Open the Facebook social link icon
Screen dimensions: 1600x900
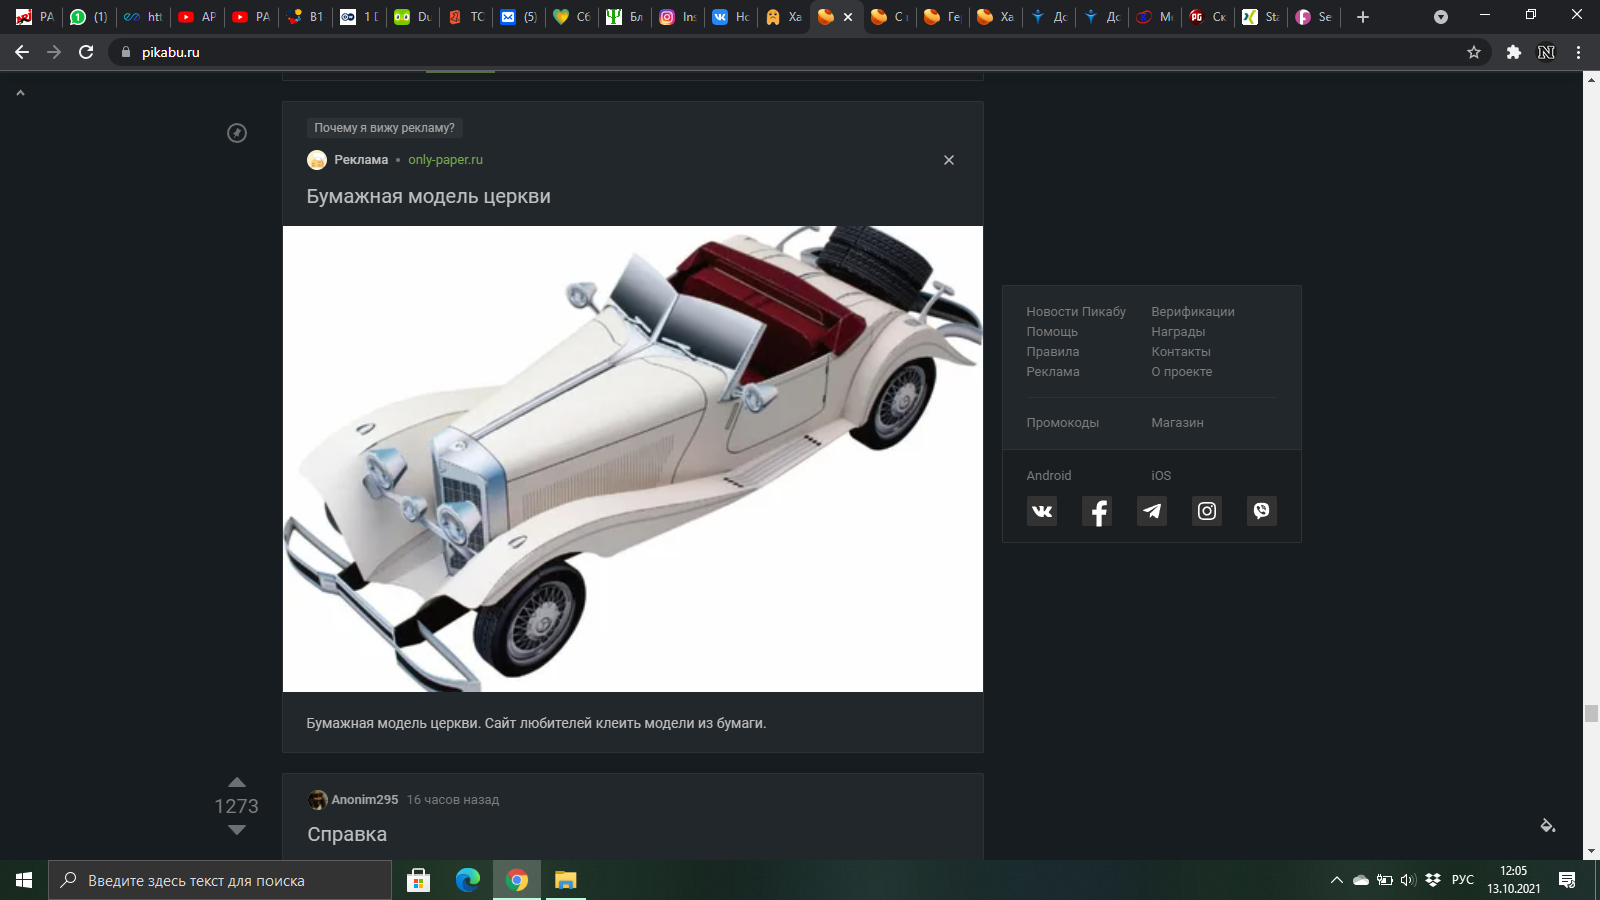(x=1097, y=511)
